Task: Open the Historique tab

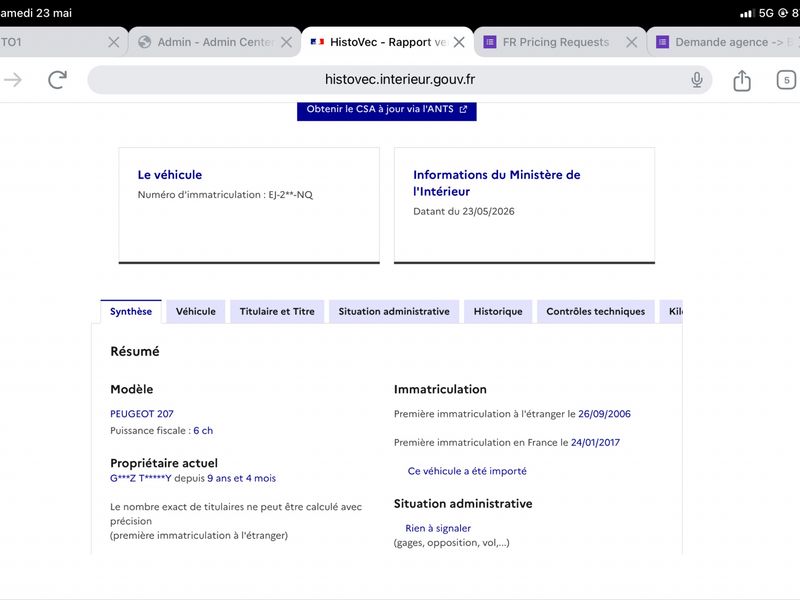Action: [498, 311]
